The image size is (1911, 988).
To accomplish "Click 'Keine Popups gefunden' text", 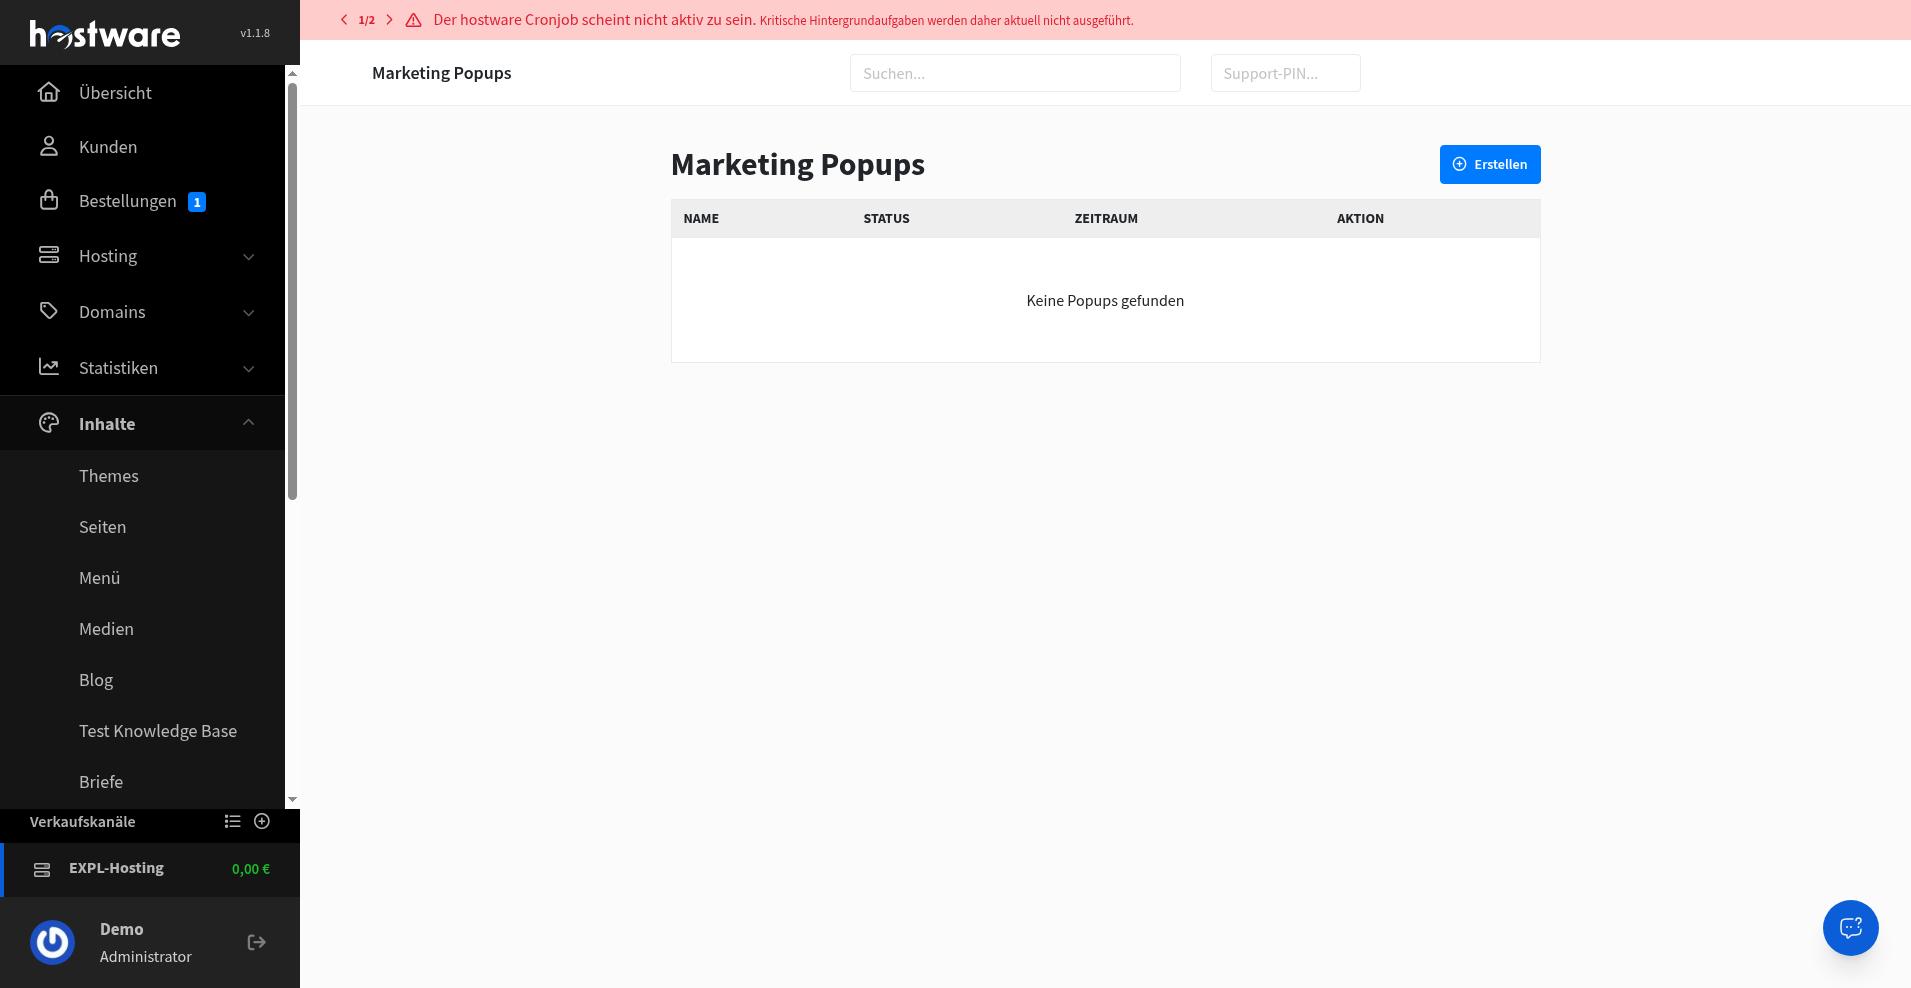I will [1105, 300].
